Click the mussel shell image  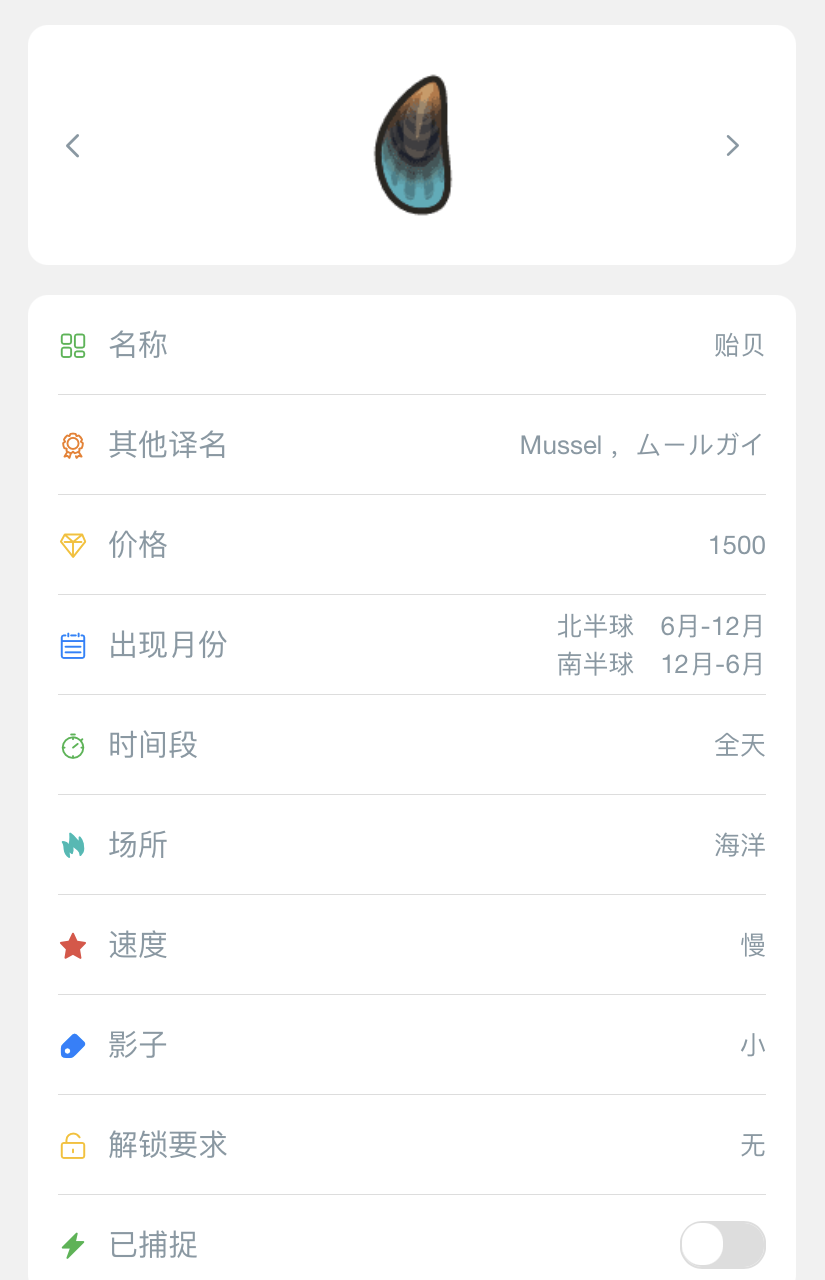pyautogui.click(x=413, y=145)
